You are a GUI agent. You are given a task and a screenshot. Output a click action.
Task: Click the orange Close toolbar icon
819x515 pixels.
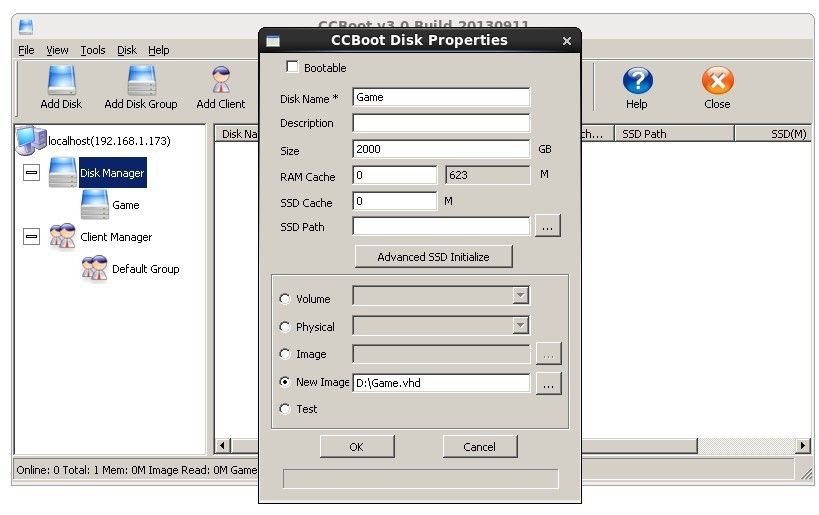tap(718, 81)
